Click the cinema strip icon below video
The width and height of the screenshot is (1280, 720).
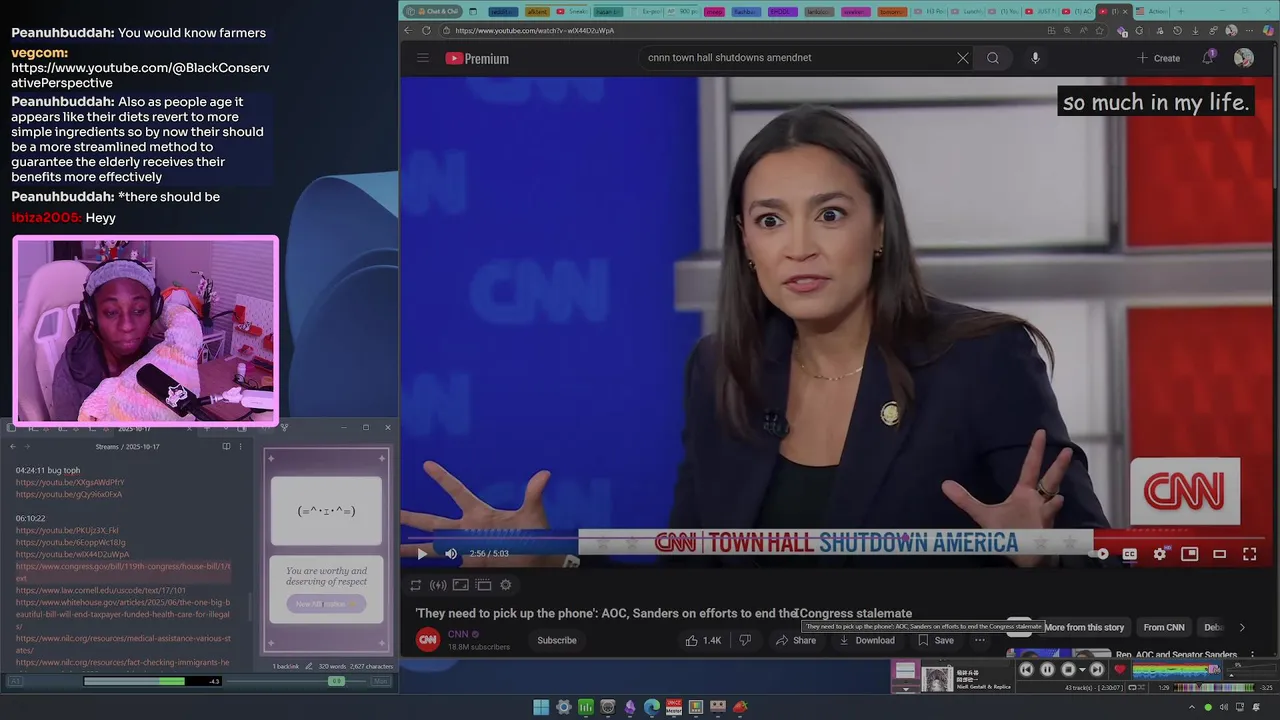tap(483, 585)
